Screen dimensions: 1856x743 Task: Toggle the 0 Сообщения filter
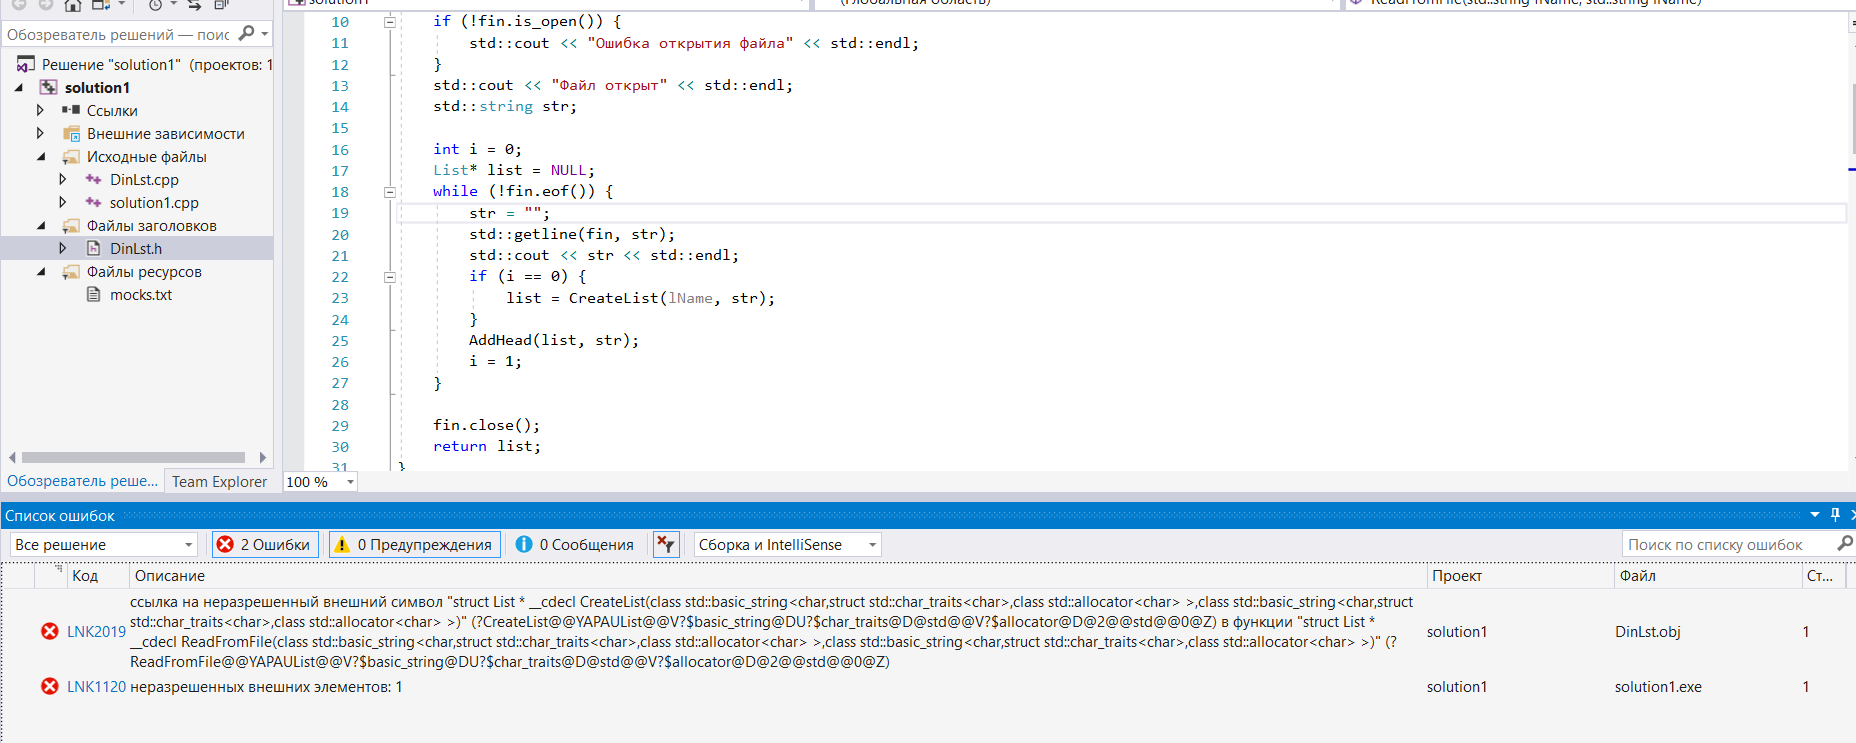coord(575,544)
